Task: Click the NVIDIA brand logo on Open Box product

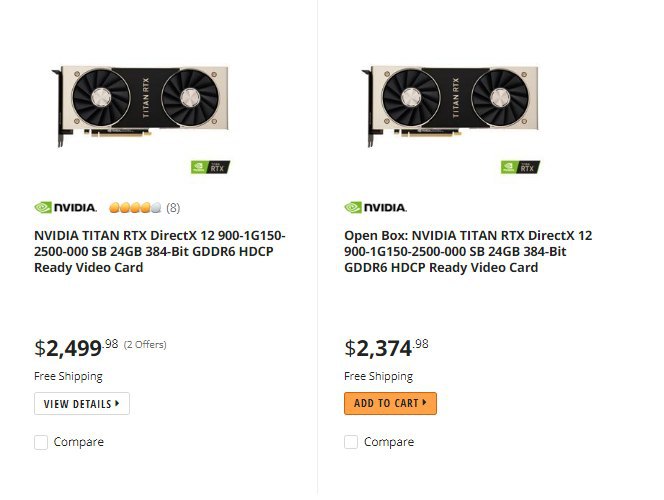Action: (x=375, y=207)
